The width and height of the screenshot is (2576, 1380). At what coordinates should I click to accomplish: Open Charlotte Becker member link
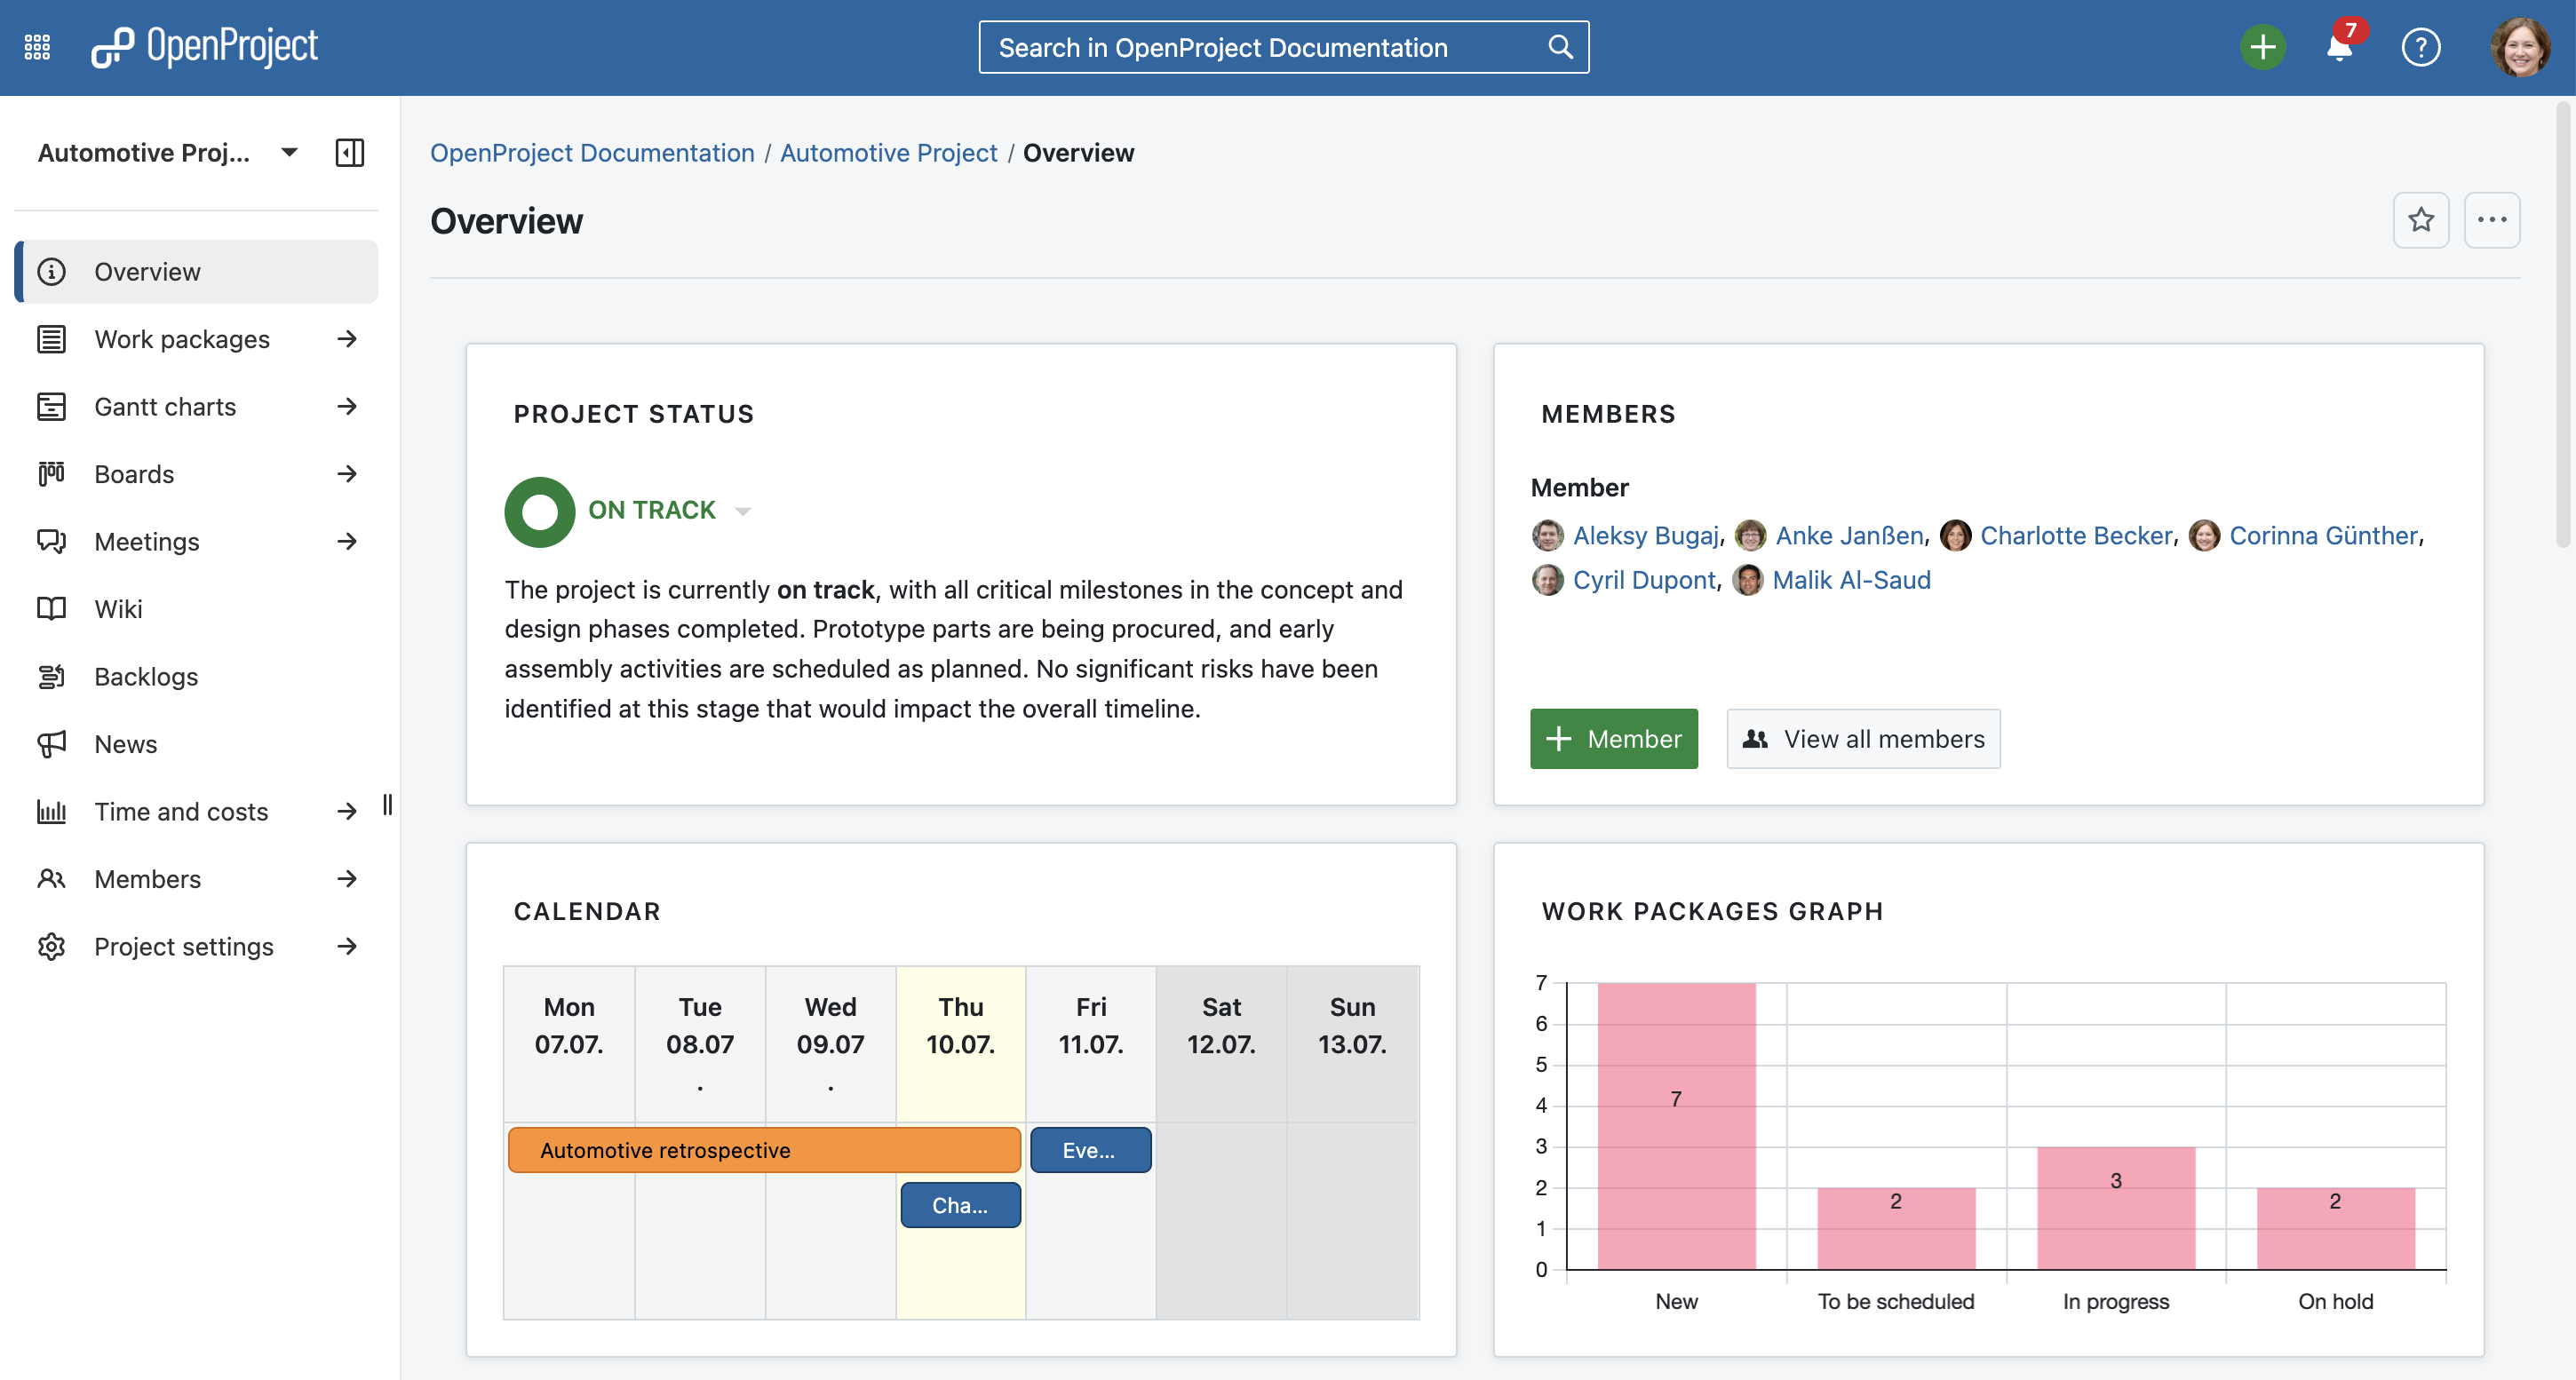tap(2076, 536)
